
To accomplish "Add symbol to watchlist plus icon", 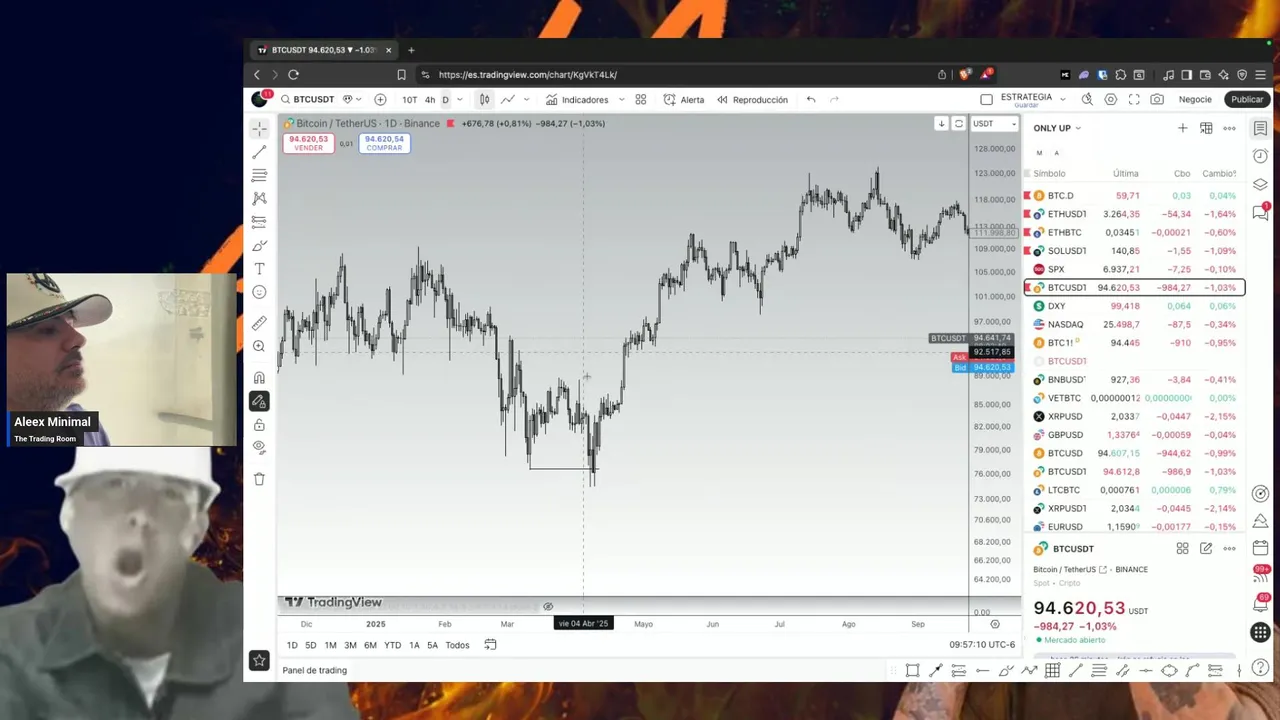I will (1182, 128).
